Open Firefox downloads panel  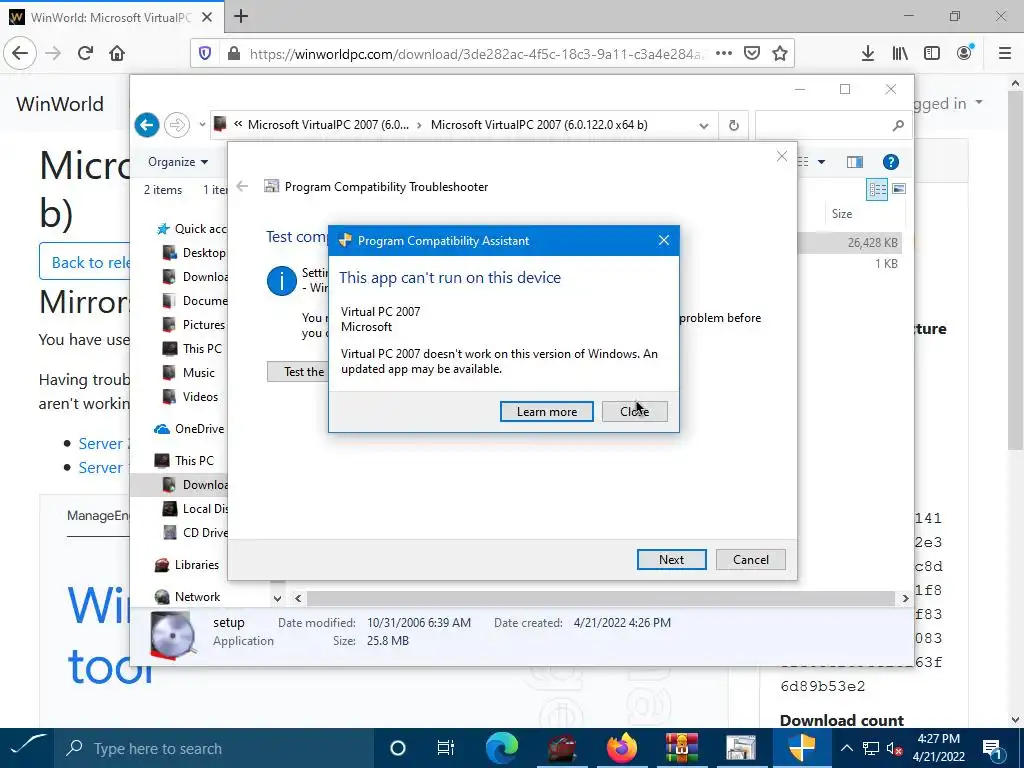click(x=868, y=54)
